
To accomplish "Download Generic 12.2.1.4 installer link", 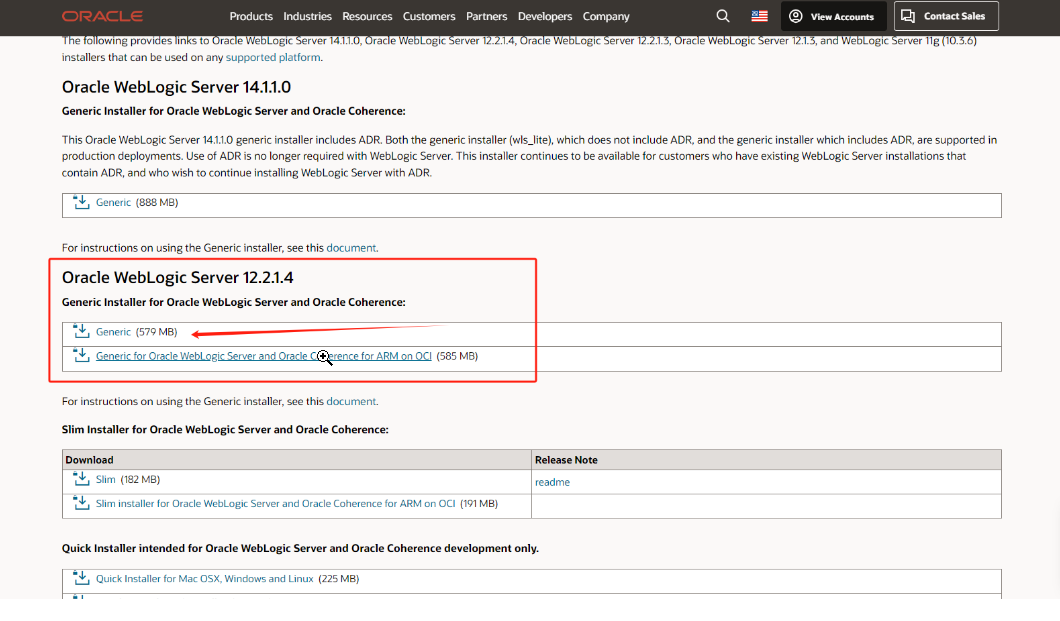I will [x=114, y=332].
